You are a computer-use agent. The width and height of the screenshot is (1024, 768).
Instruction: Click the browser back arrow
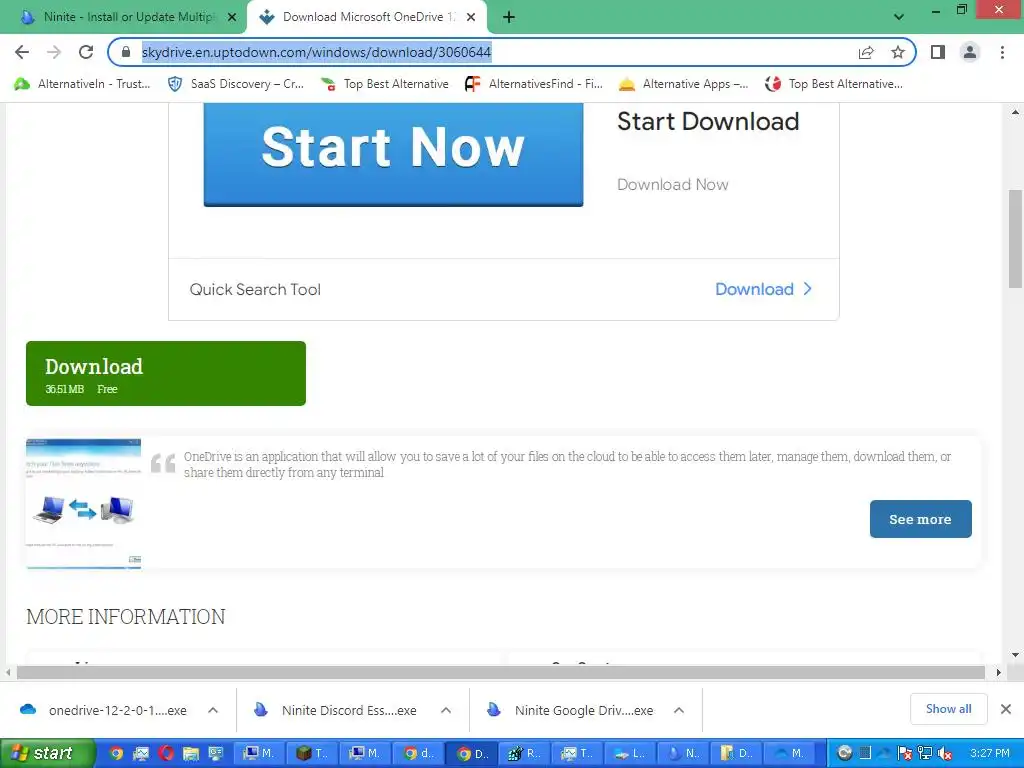22,52
